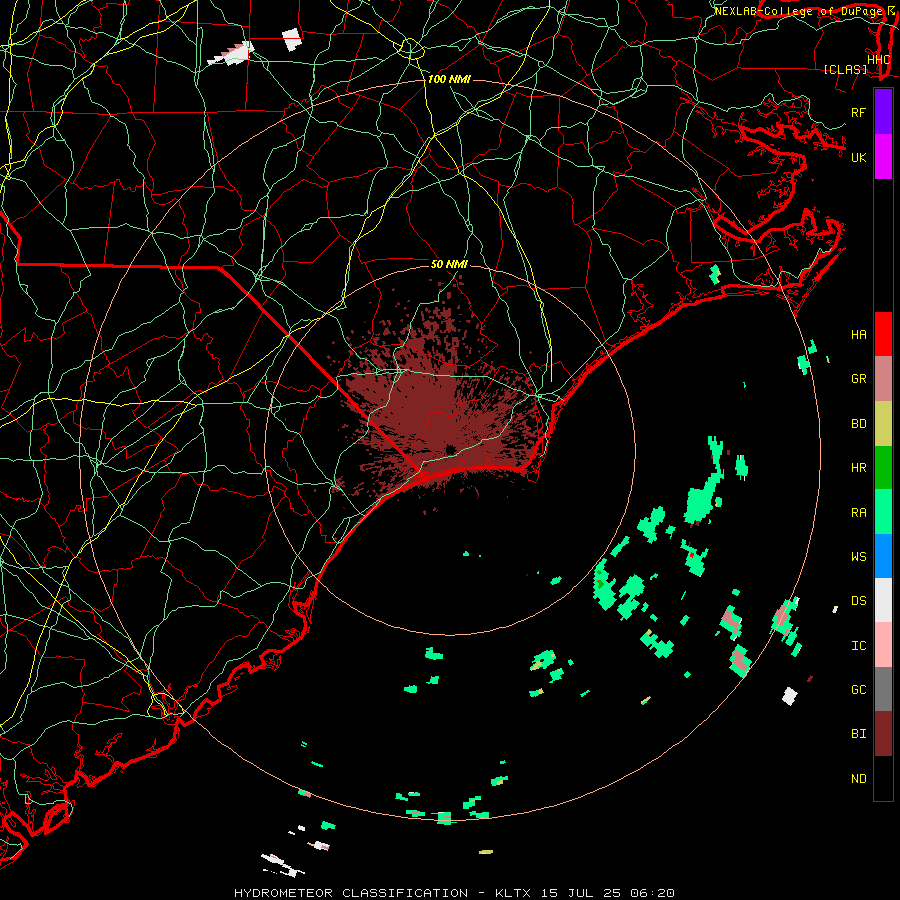900x900 pixels.
Task: Click the HA red legend swatch
Action: [883, 334]
